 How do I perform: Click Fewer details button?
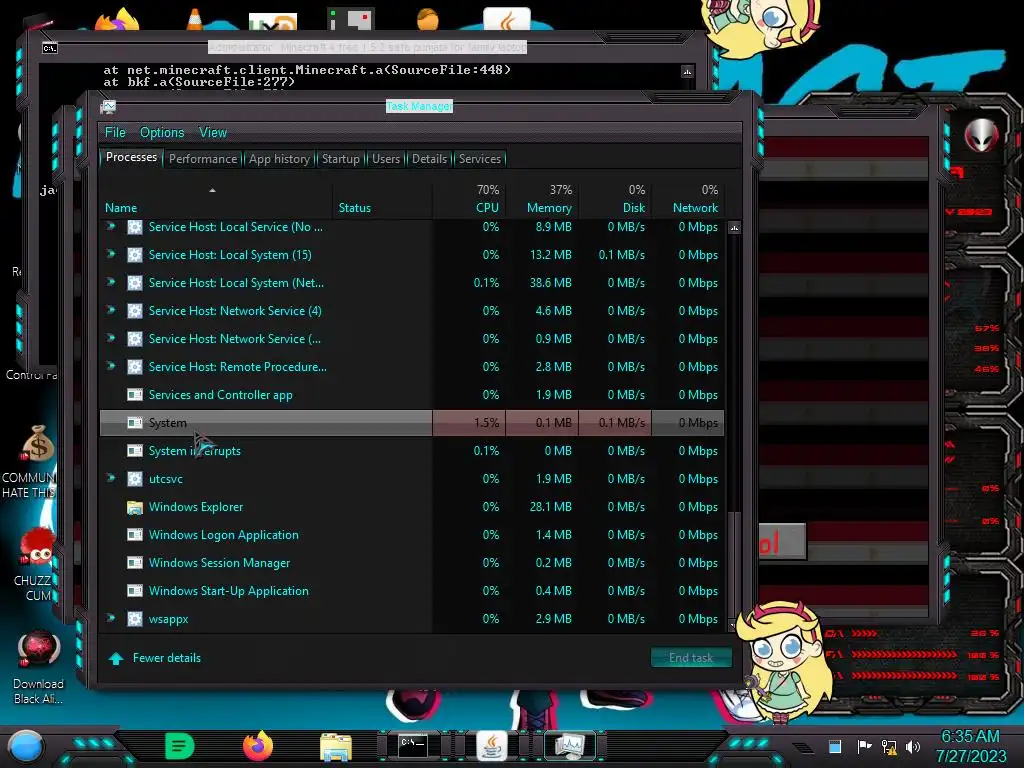click(x=156, y=658)
